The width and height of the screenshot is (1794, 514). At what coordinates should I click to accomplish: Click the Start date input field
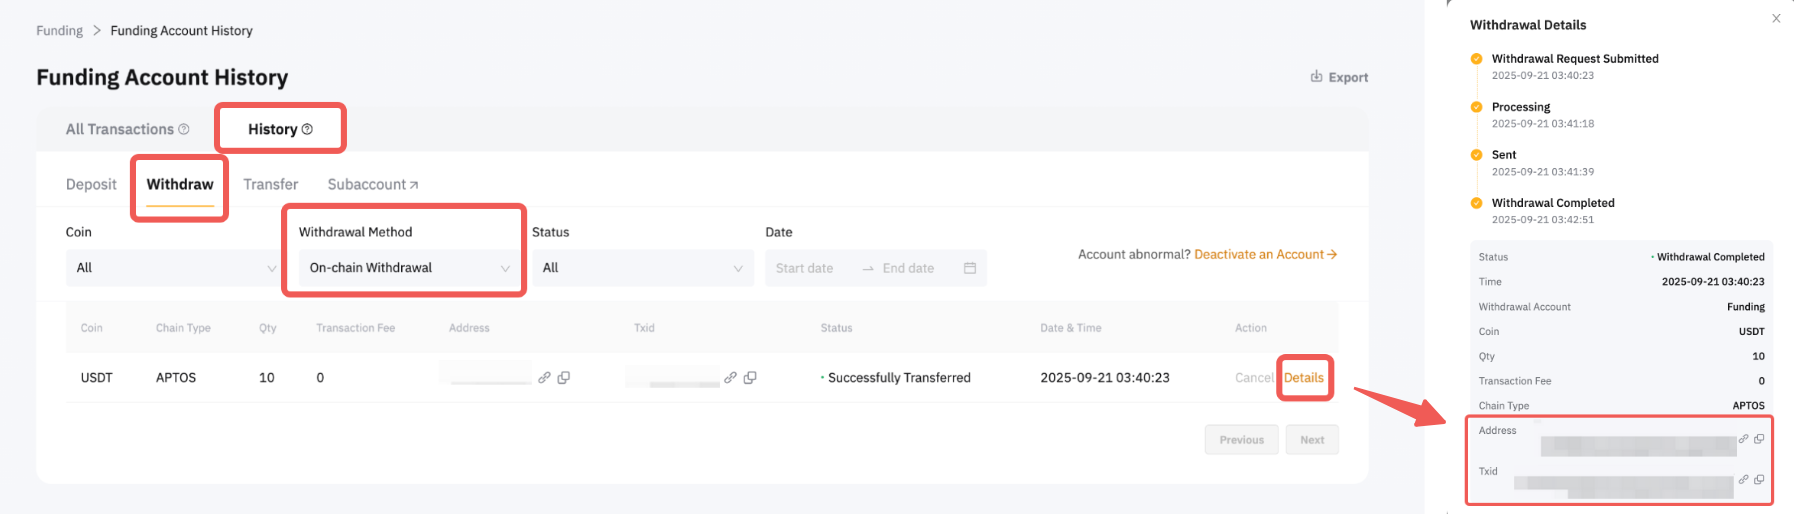(x=805, y=268)
